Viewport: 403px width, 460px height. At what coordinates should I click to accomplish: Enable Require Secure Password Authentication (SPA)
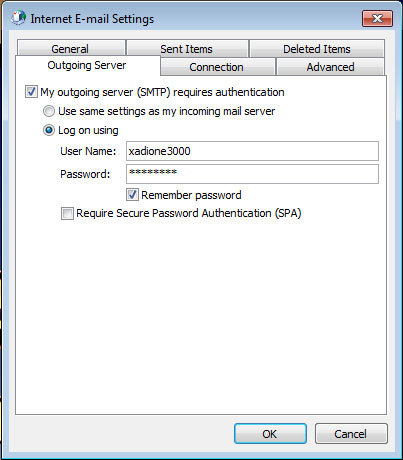point(67,213)
